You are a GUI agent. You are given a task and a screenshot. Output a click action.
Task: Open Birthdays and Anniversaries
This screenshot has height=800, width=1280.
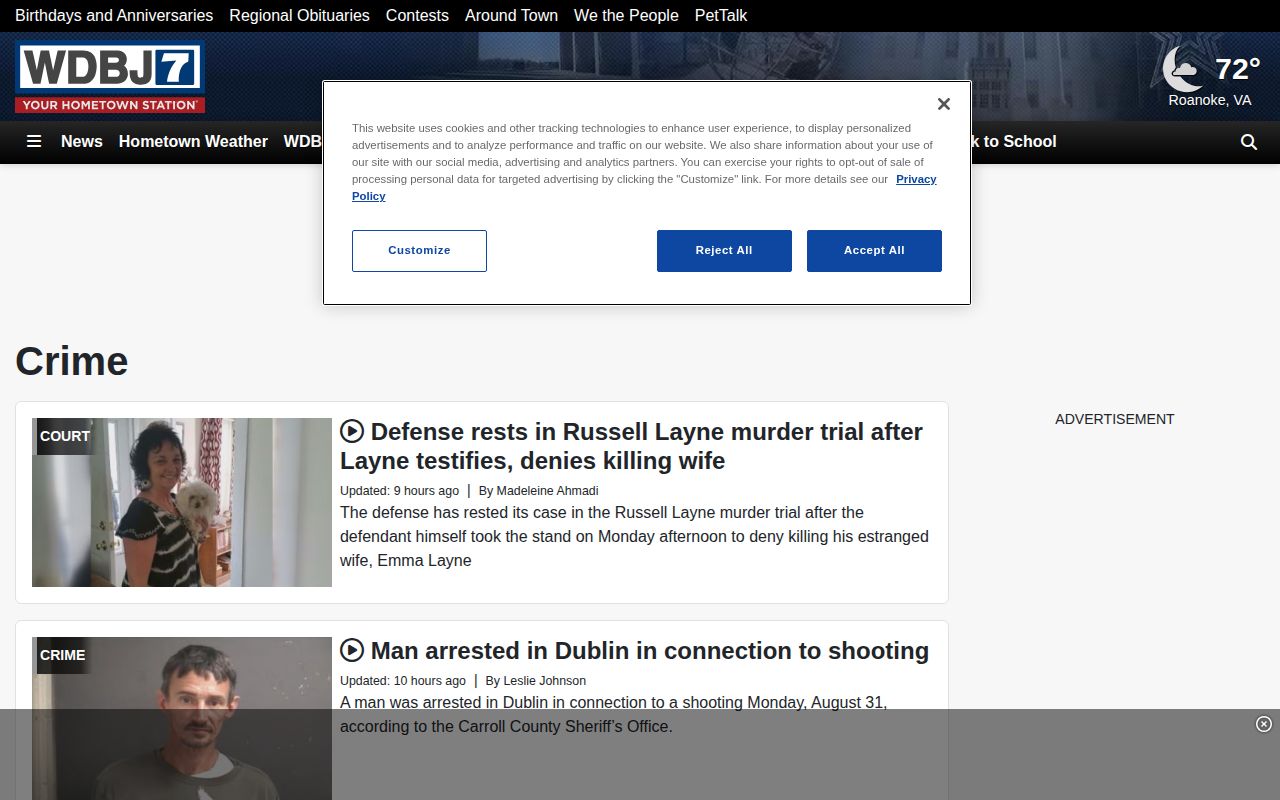tap(114, 15)
